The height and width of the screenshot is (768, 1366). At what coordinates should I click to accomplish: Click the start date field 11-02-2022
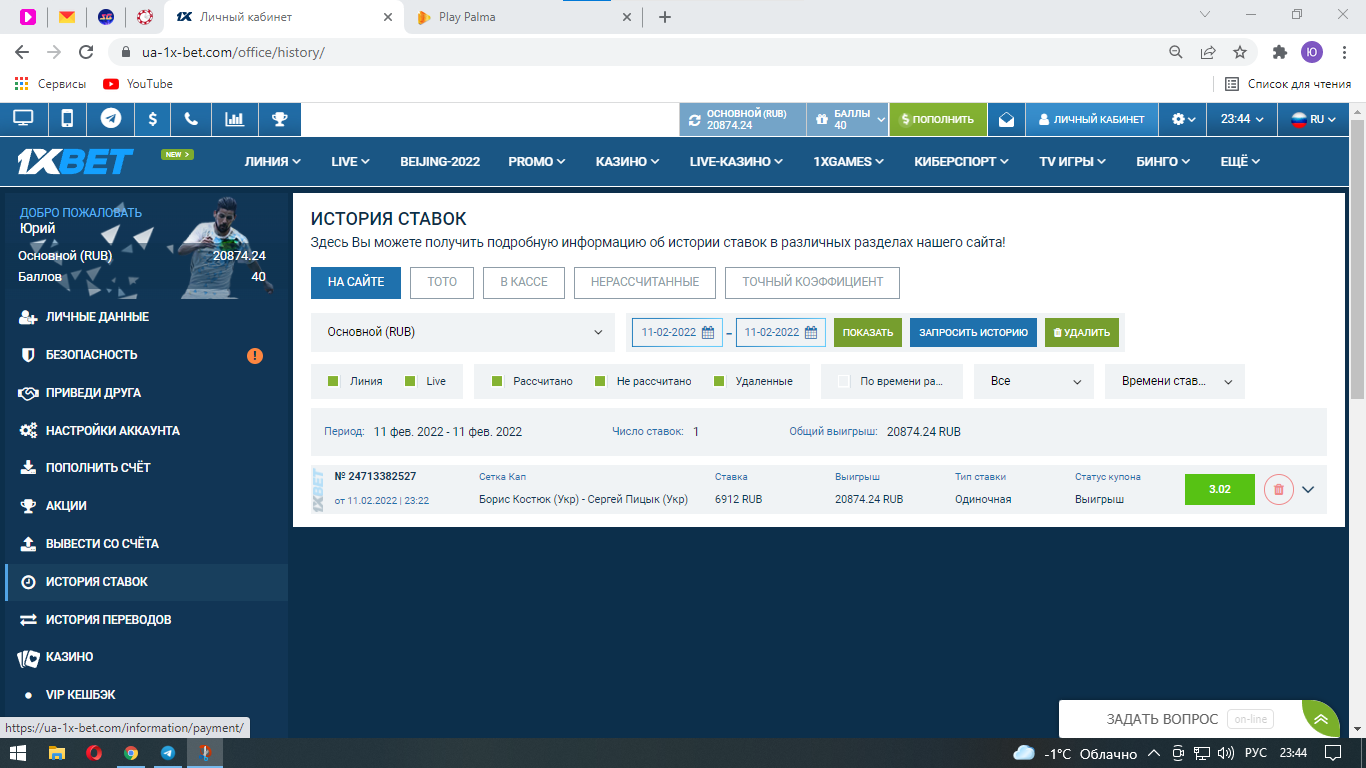[x=677, y=332]
